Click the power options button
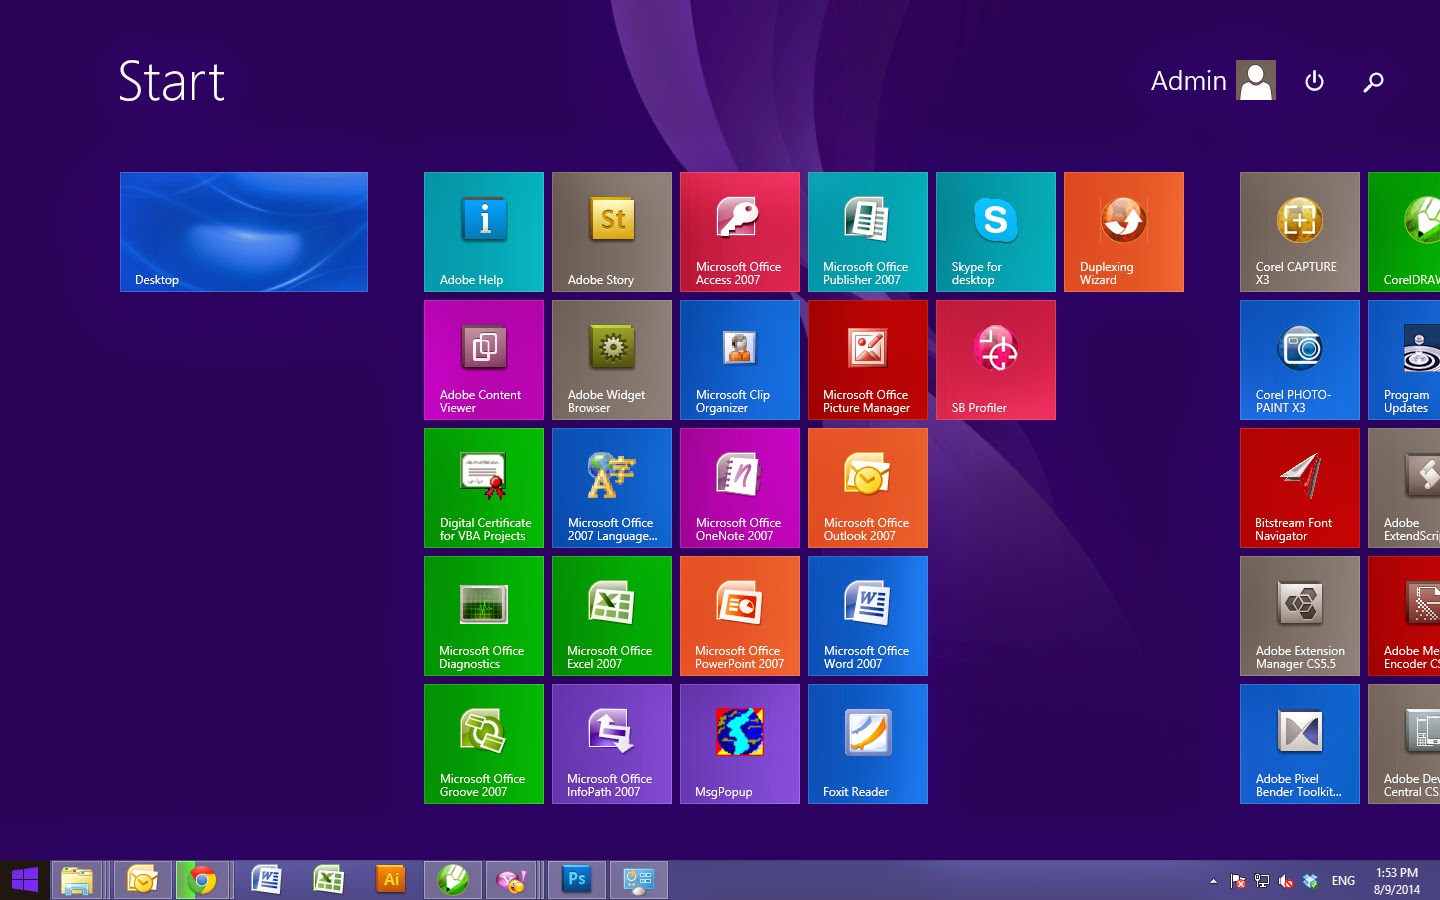The height and width of the screenshot is (900, 1440). 1315,81
